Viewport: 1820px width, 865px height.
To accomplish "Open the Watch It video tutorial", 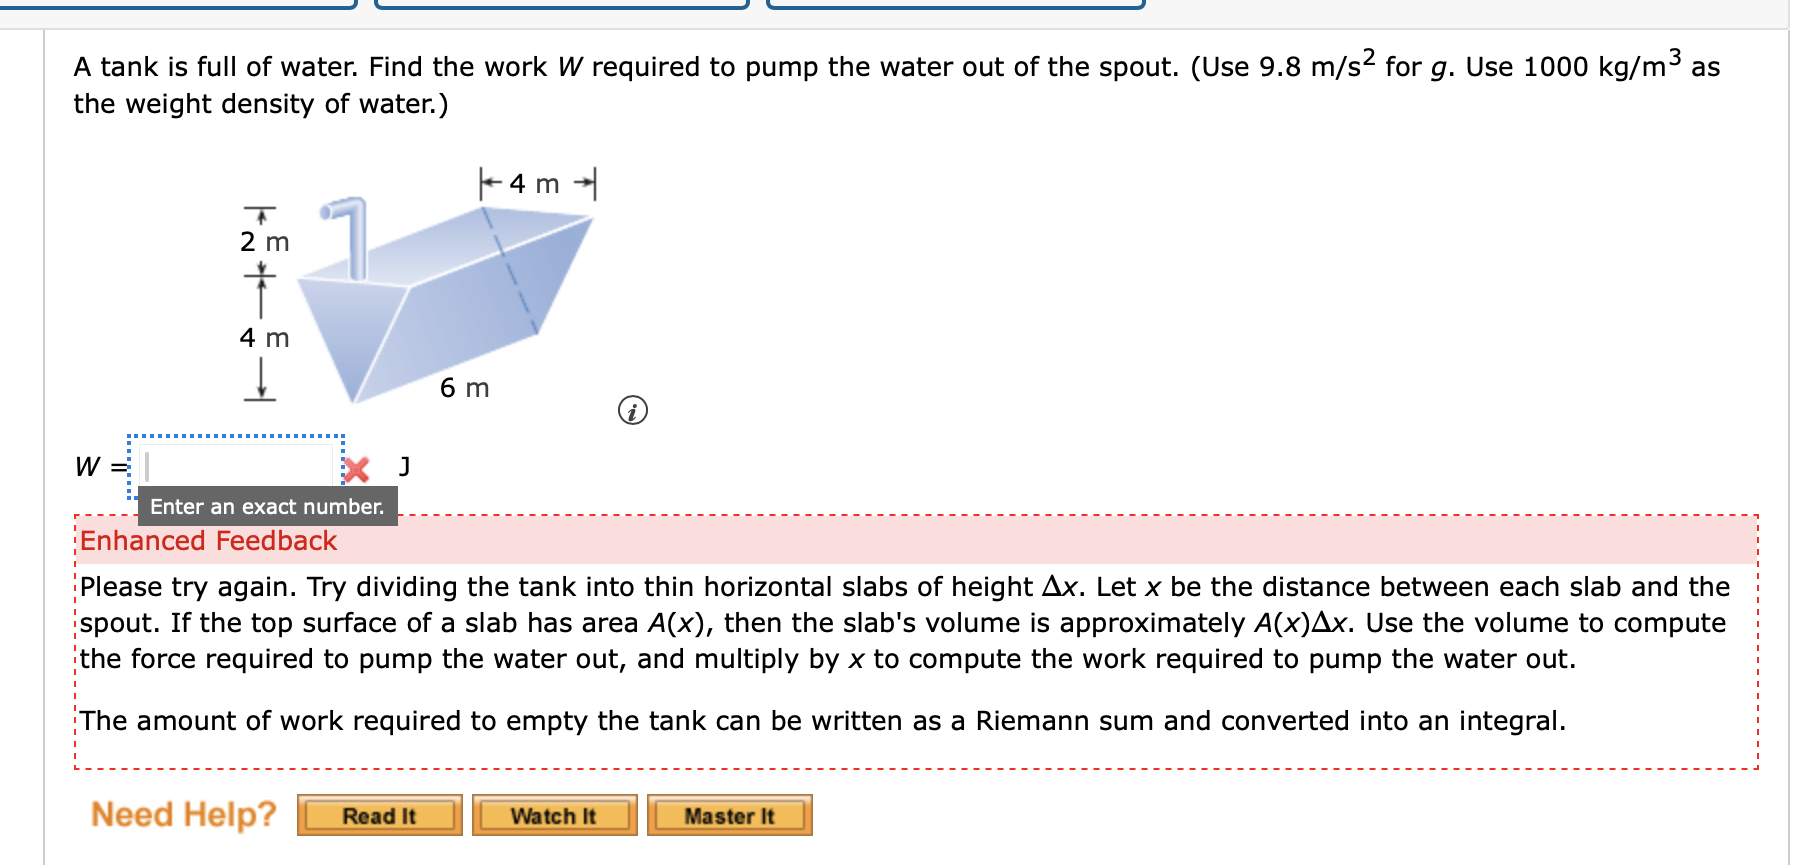I will [x=554, y=815].
